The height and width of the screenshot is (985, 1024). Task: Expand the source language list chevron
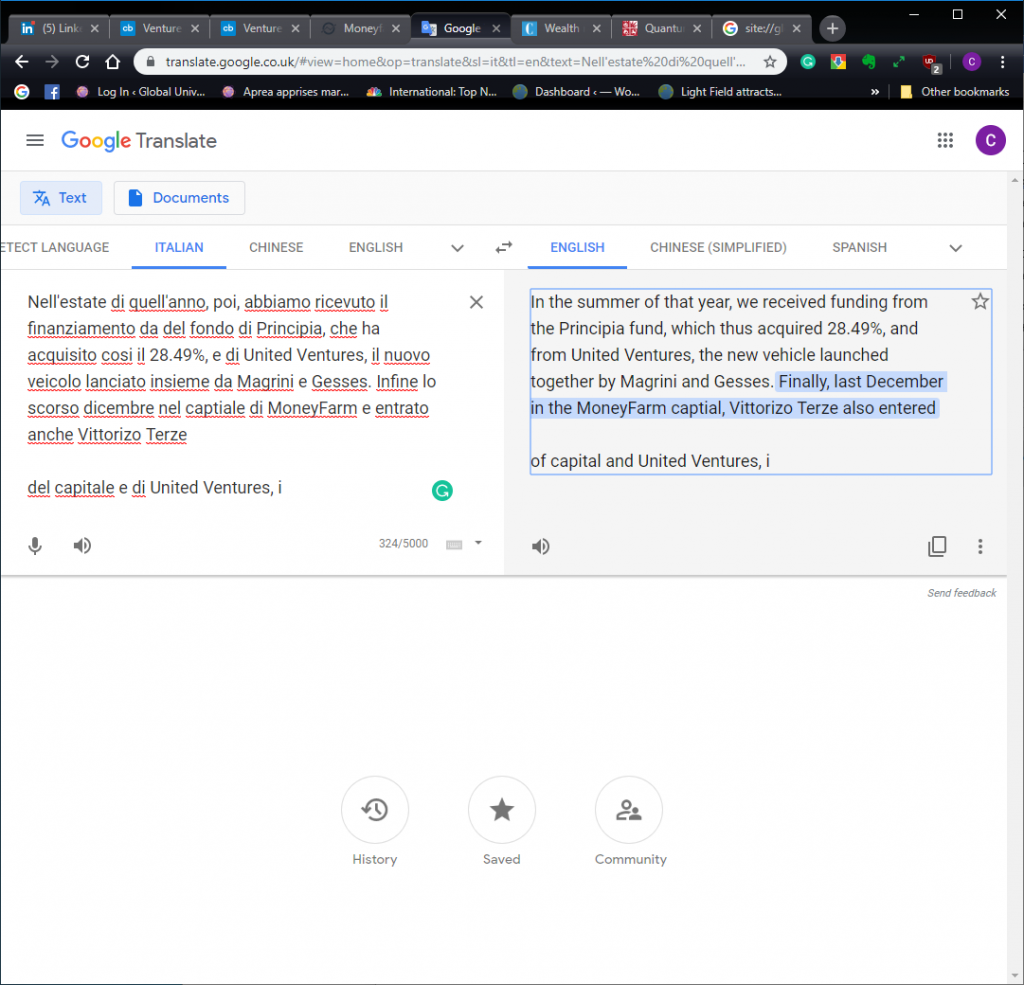click(457, 248)
